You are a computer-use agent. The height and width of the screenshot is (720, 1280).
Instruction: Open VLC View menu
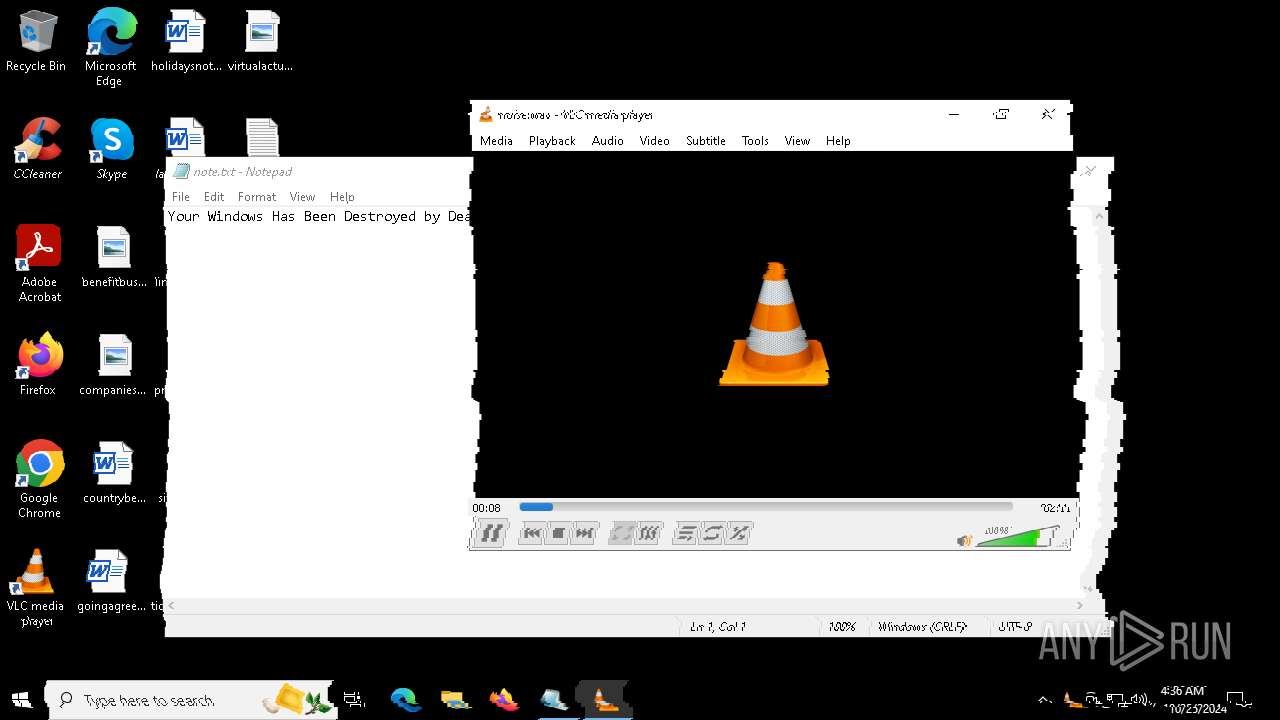coord(797,141)
